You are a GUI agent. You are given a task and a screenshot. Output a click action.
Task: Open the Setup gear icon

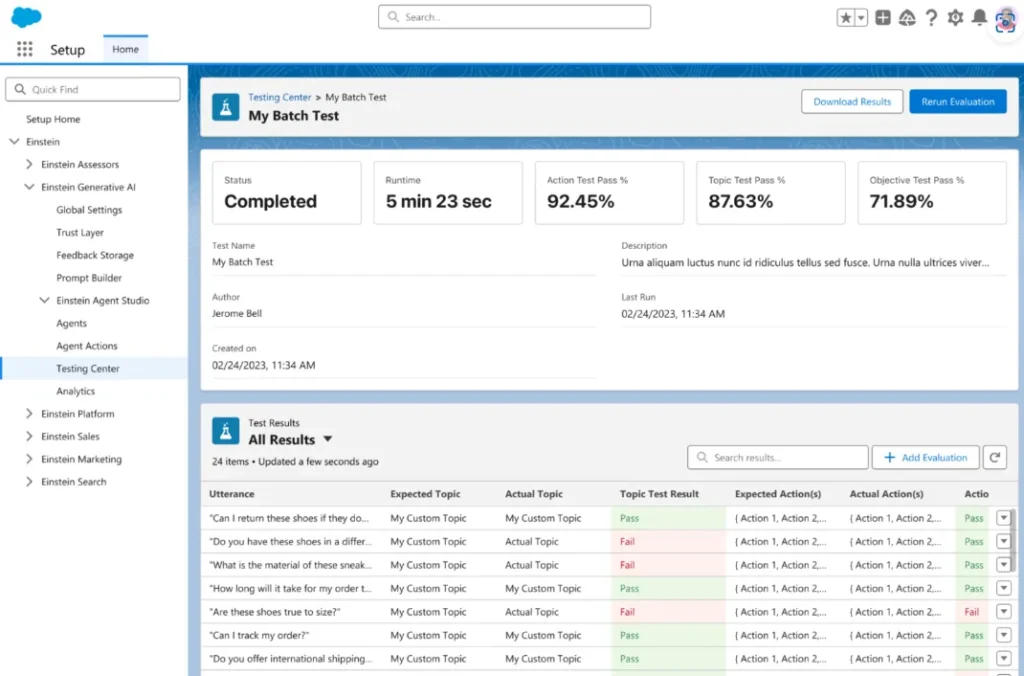tap(955, 18)
